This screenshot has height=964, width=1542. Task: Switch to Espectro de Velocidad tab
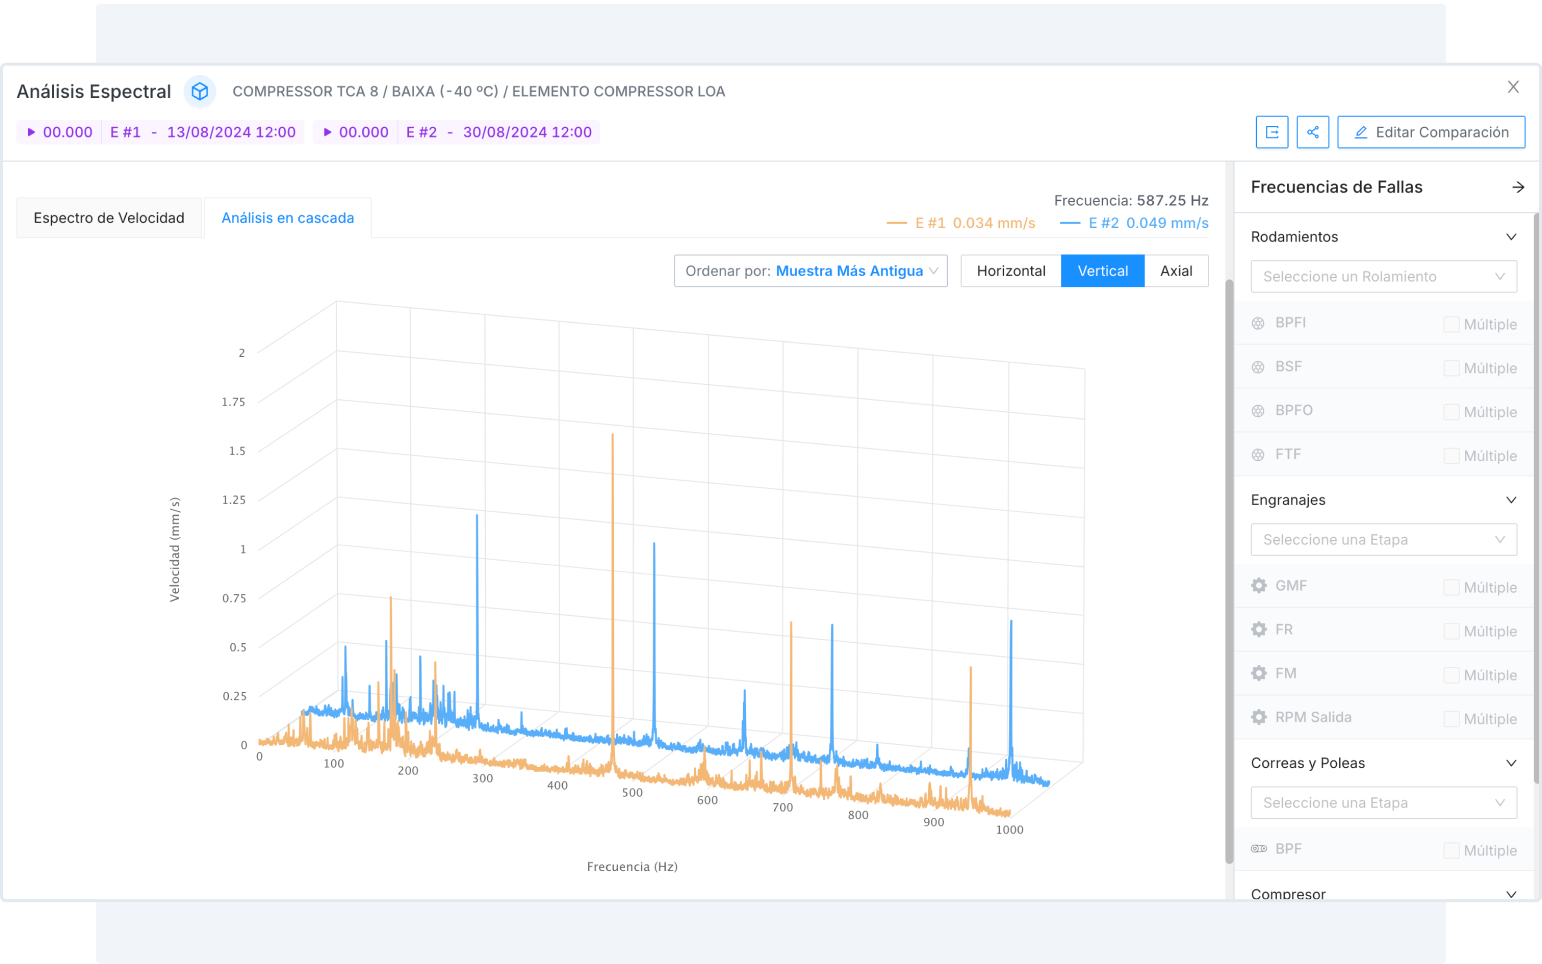click(109, 218)
